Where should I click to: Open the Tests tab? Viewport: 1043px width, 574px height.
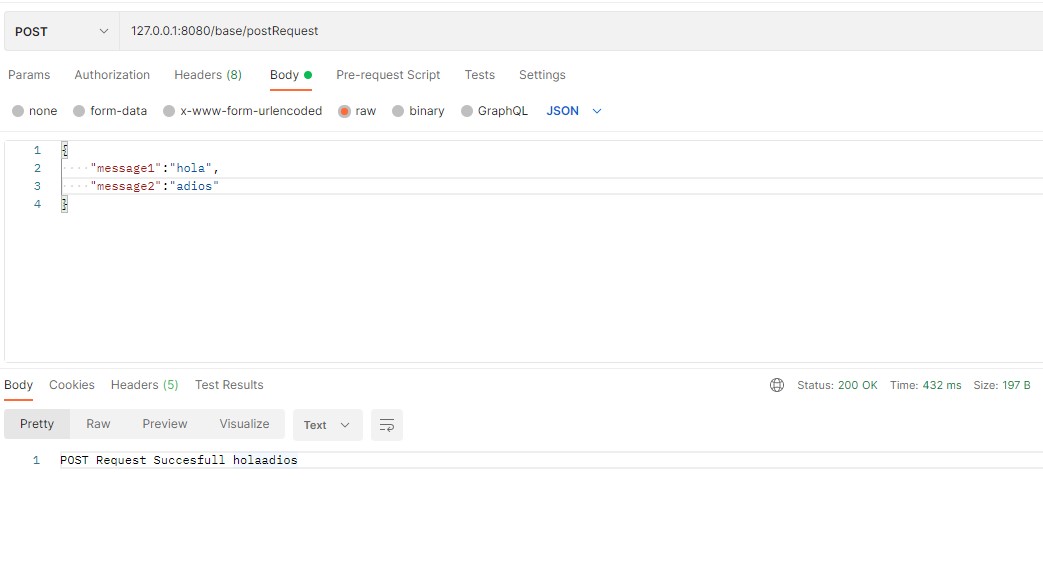pyautogui.click(x=479, y=75)
